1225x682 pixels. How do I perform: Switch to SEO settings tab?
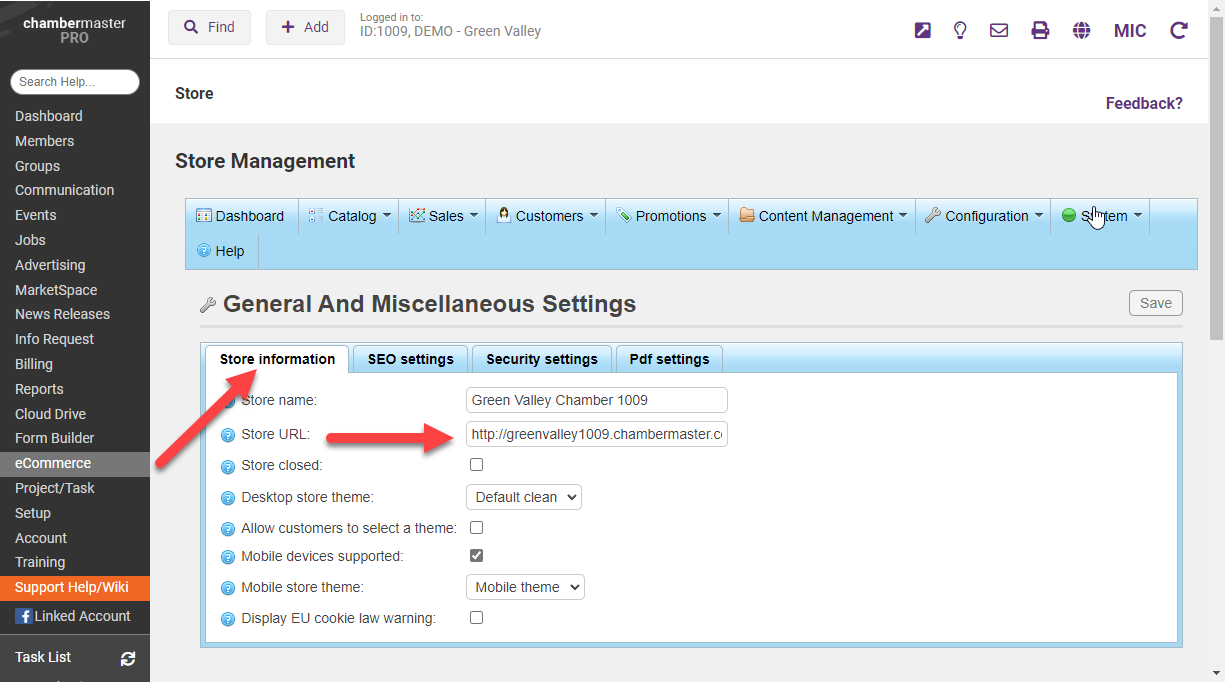(x=410, y=359)
